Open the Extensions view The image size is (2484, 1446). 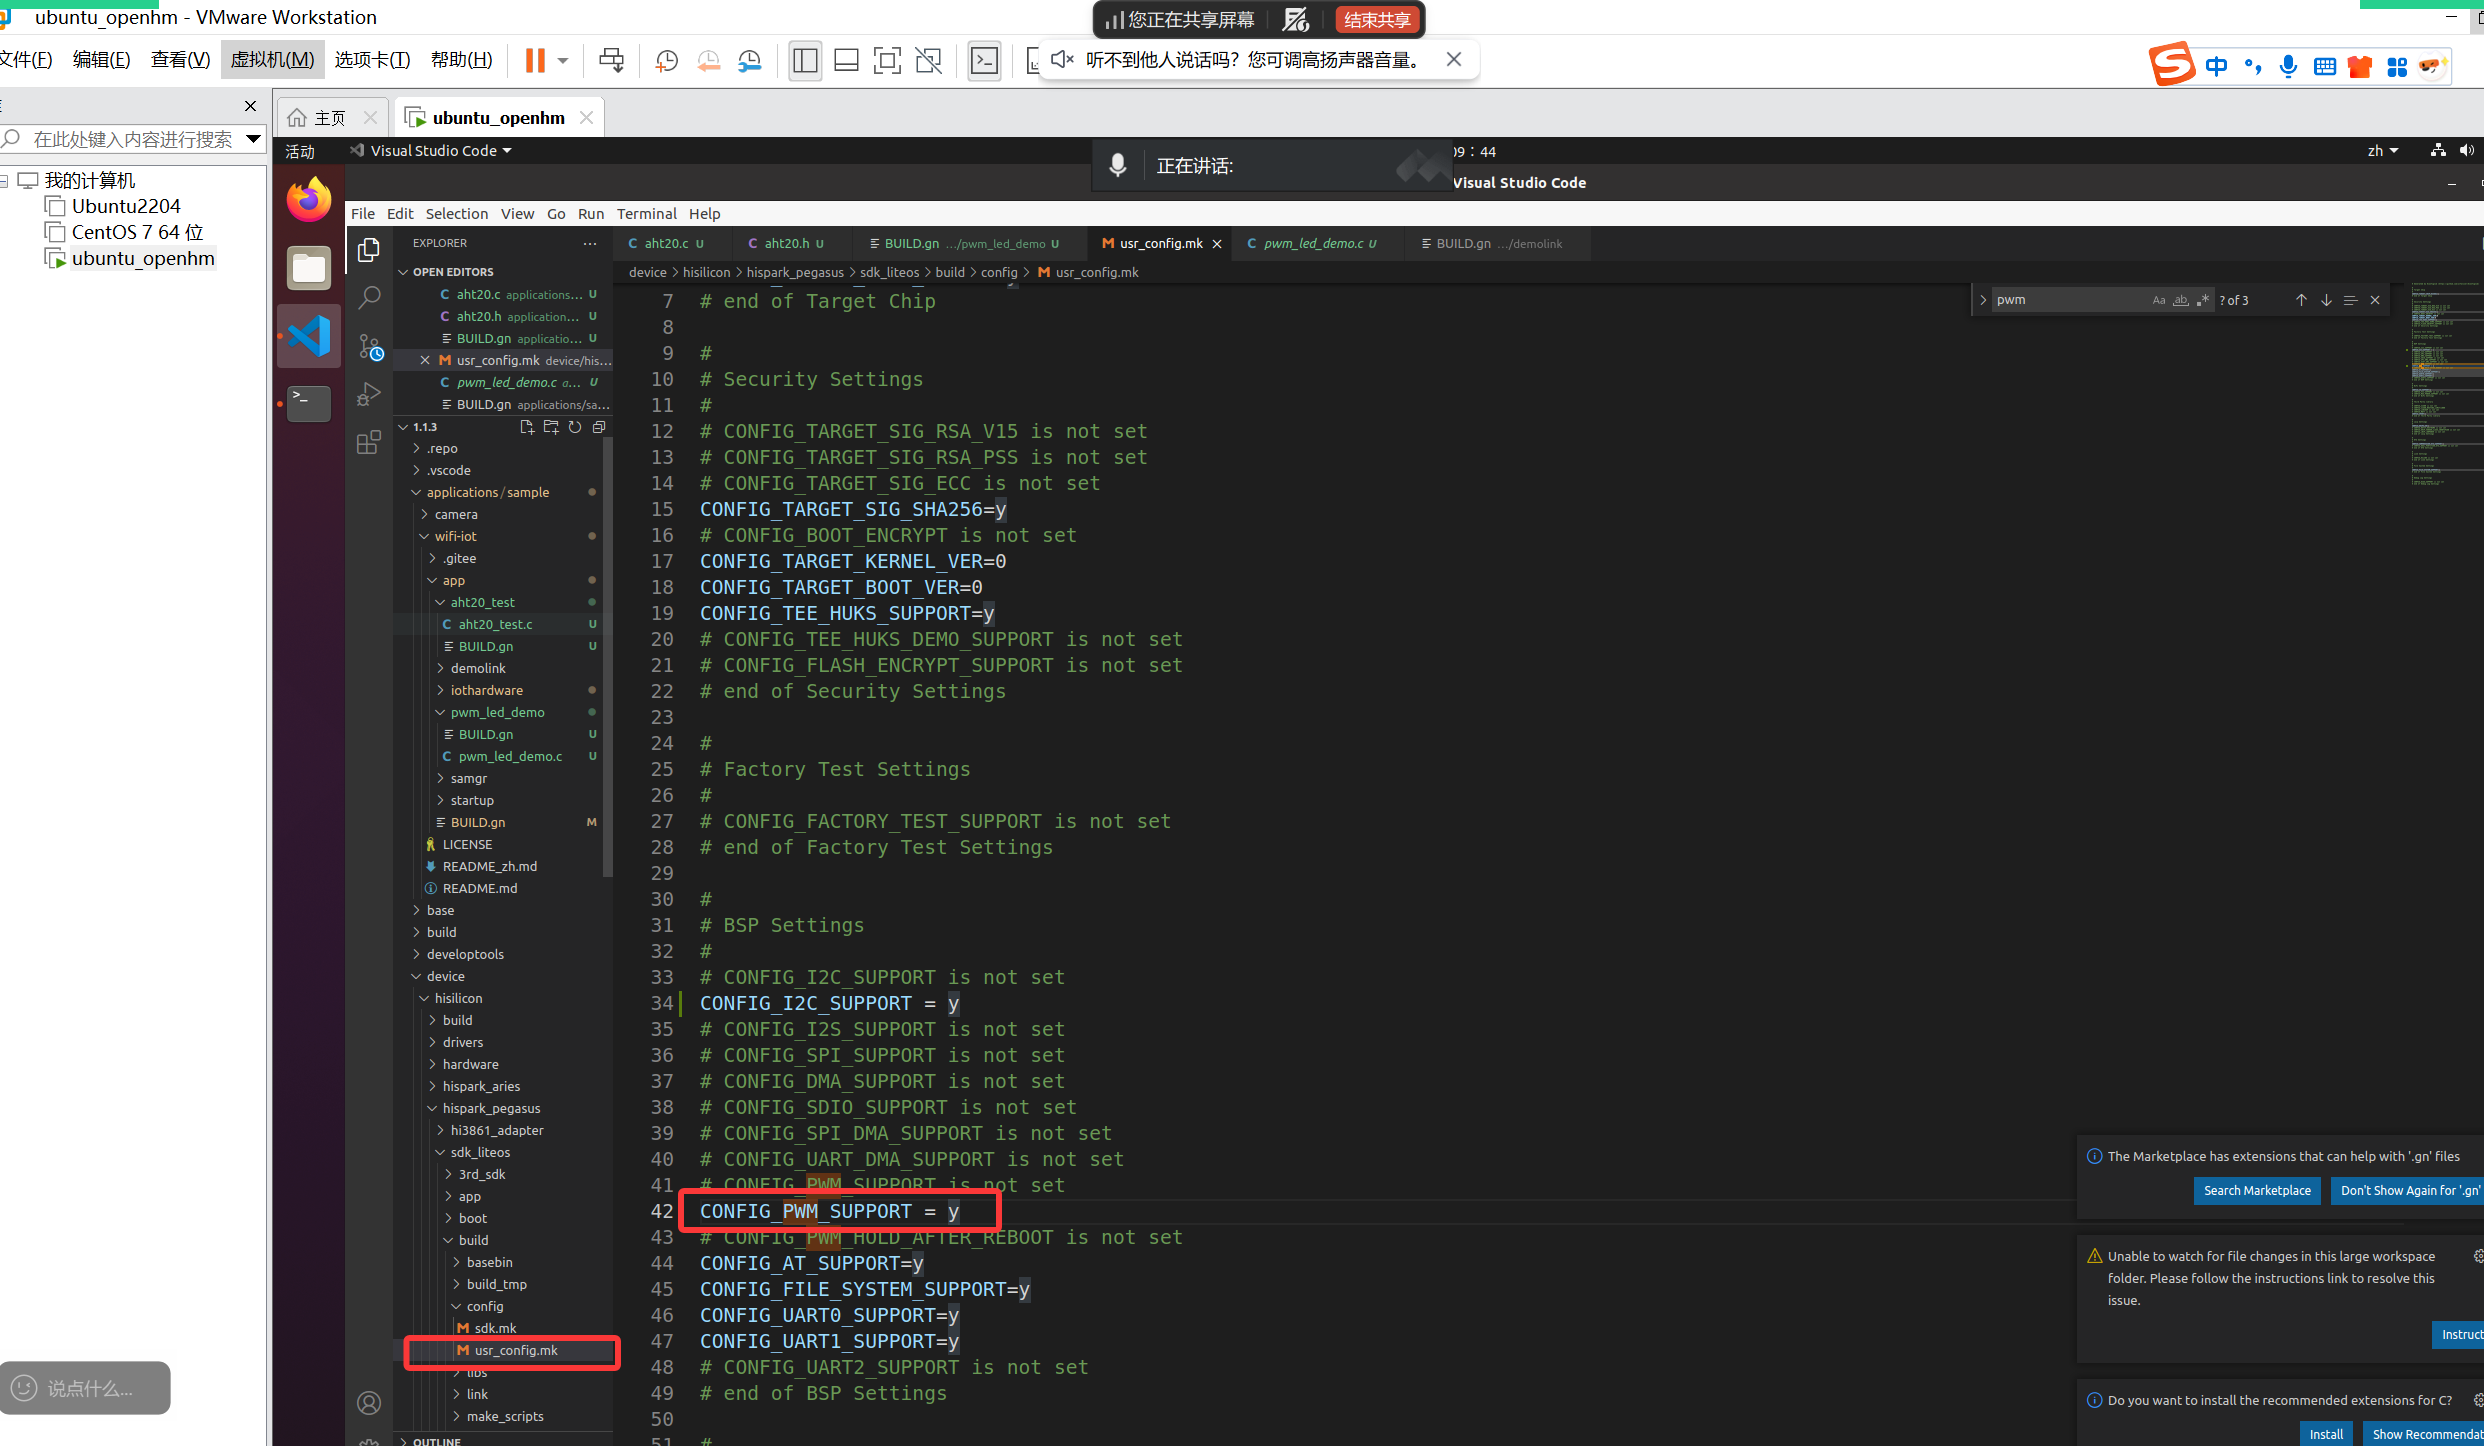[x=369, y=442]
